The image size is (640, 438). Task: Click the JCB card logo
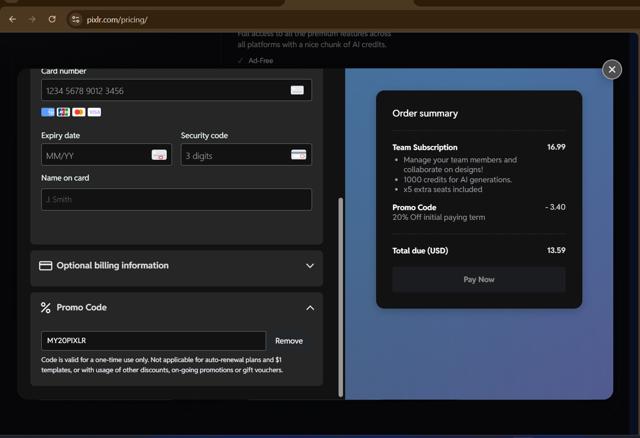coord(63,112)
